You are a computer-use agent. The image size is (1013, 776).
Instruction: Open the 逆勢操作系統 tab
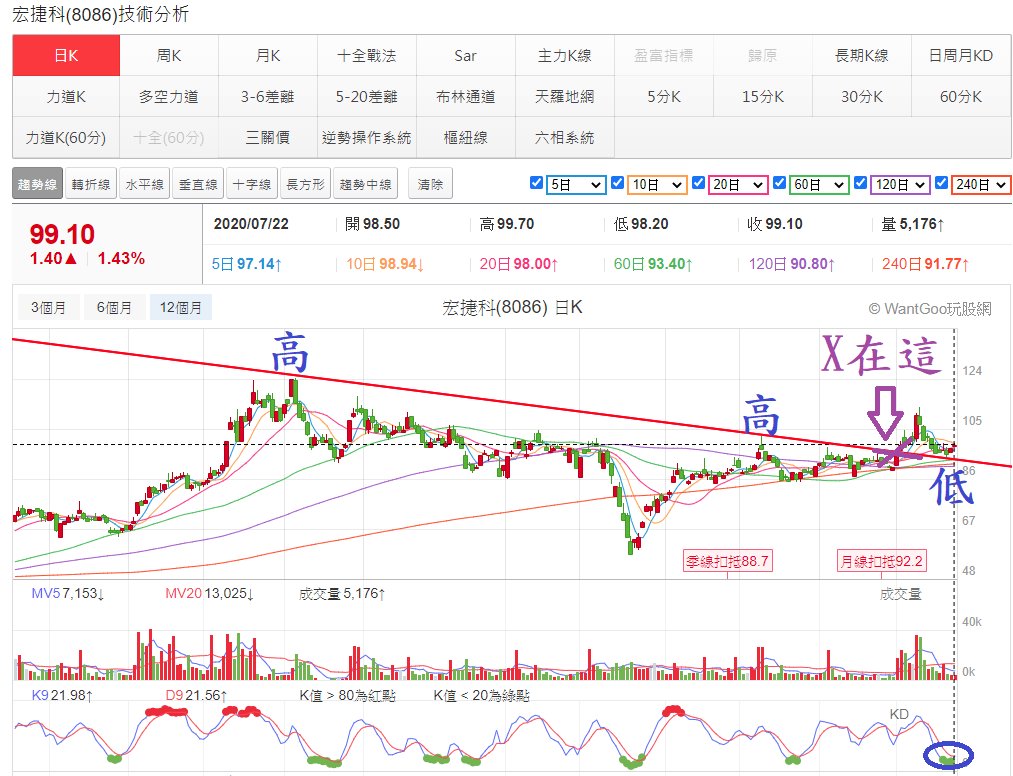point(367,138)
